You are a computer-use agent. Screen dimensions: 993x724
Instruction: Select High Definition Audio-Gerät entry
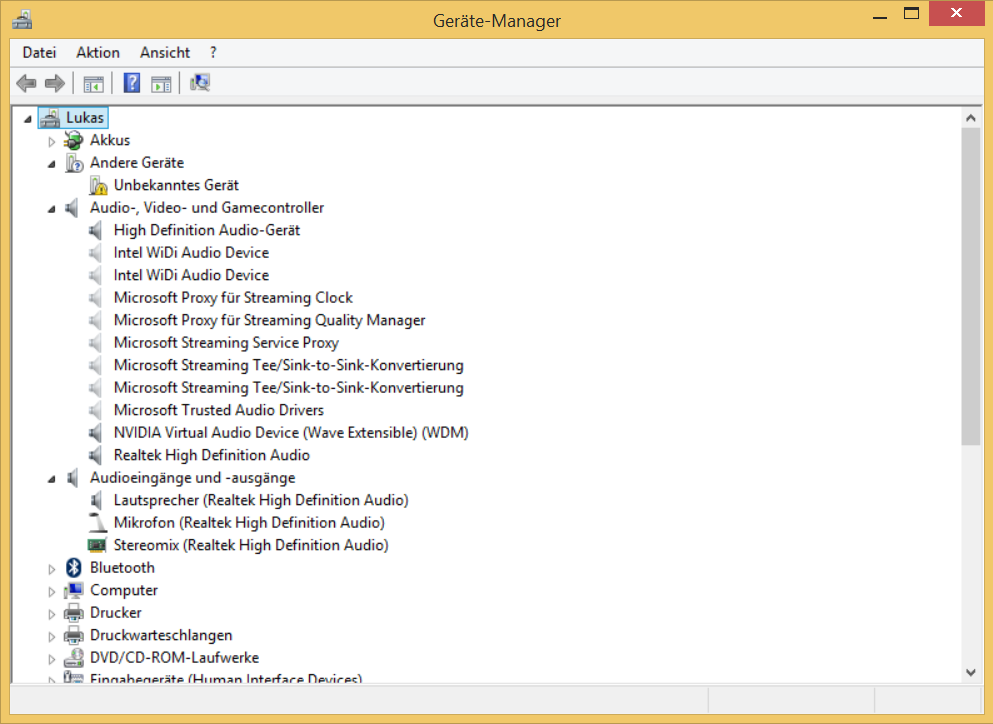[207, 231]
